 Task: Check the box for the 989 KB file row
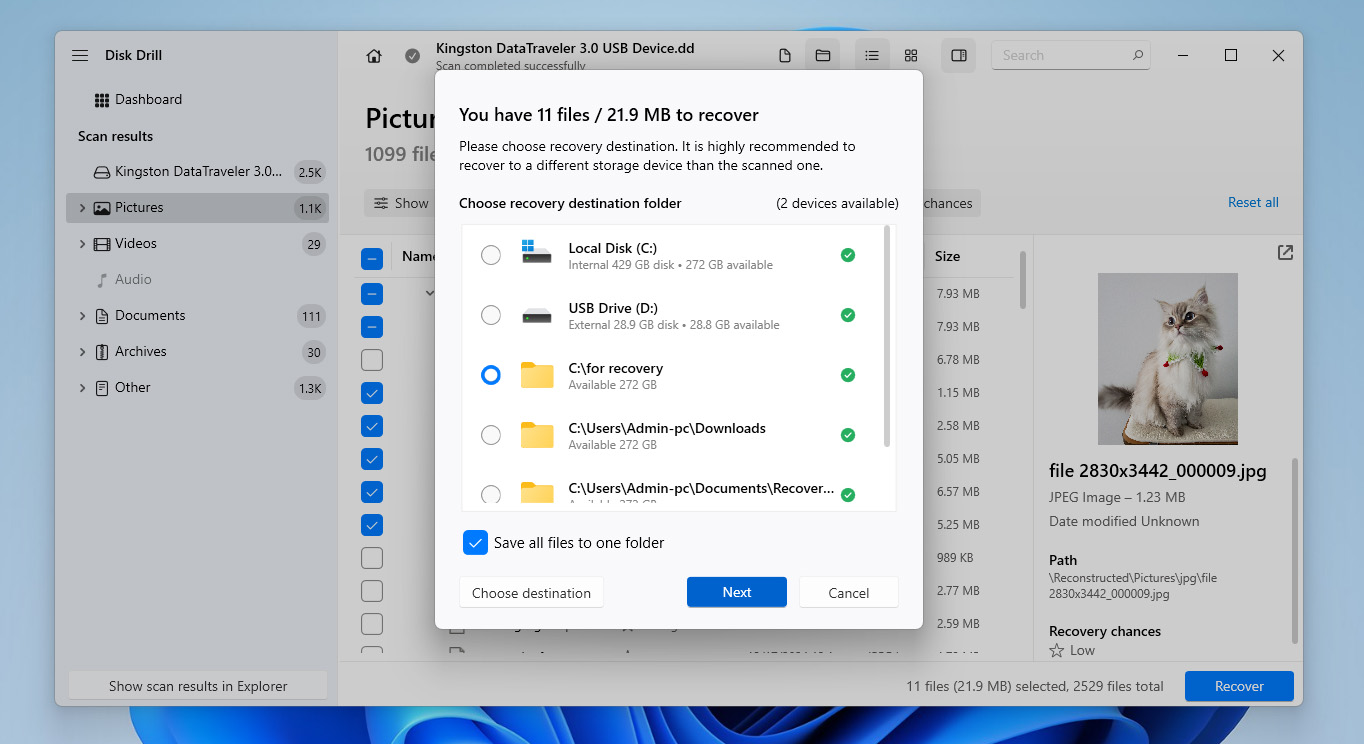pyautogui.click(x=372, y=558)
